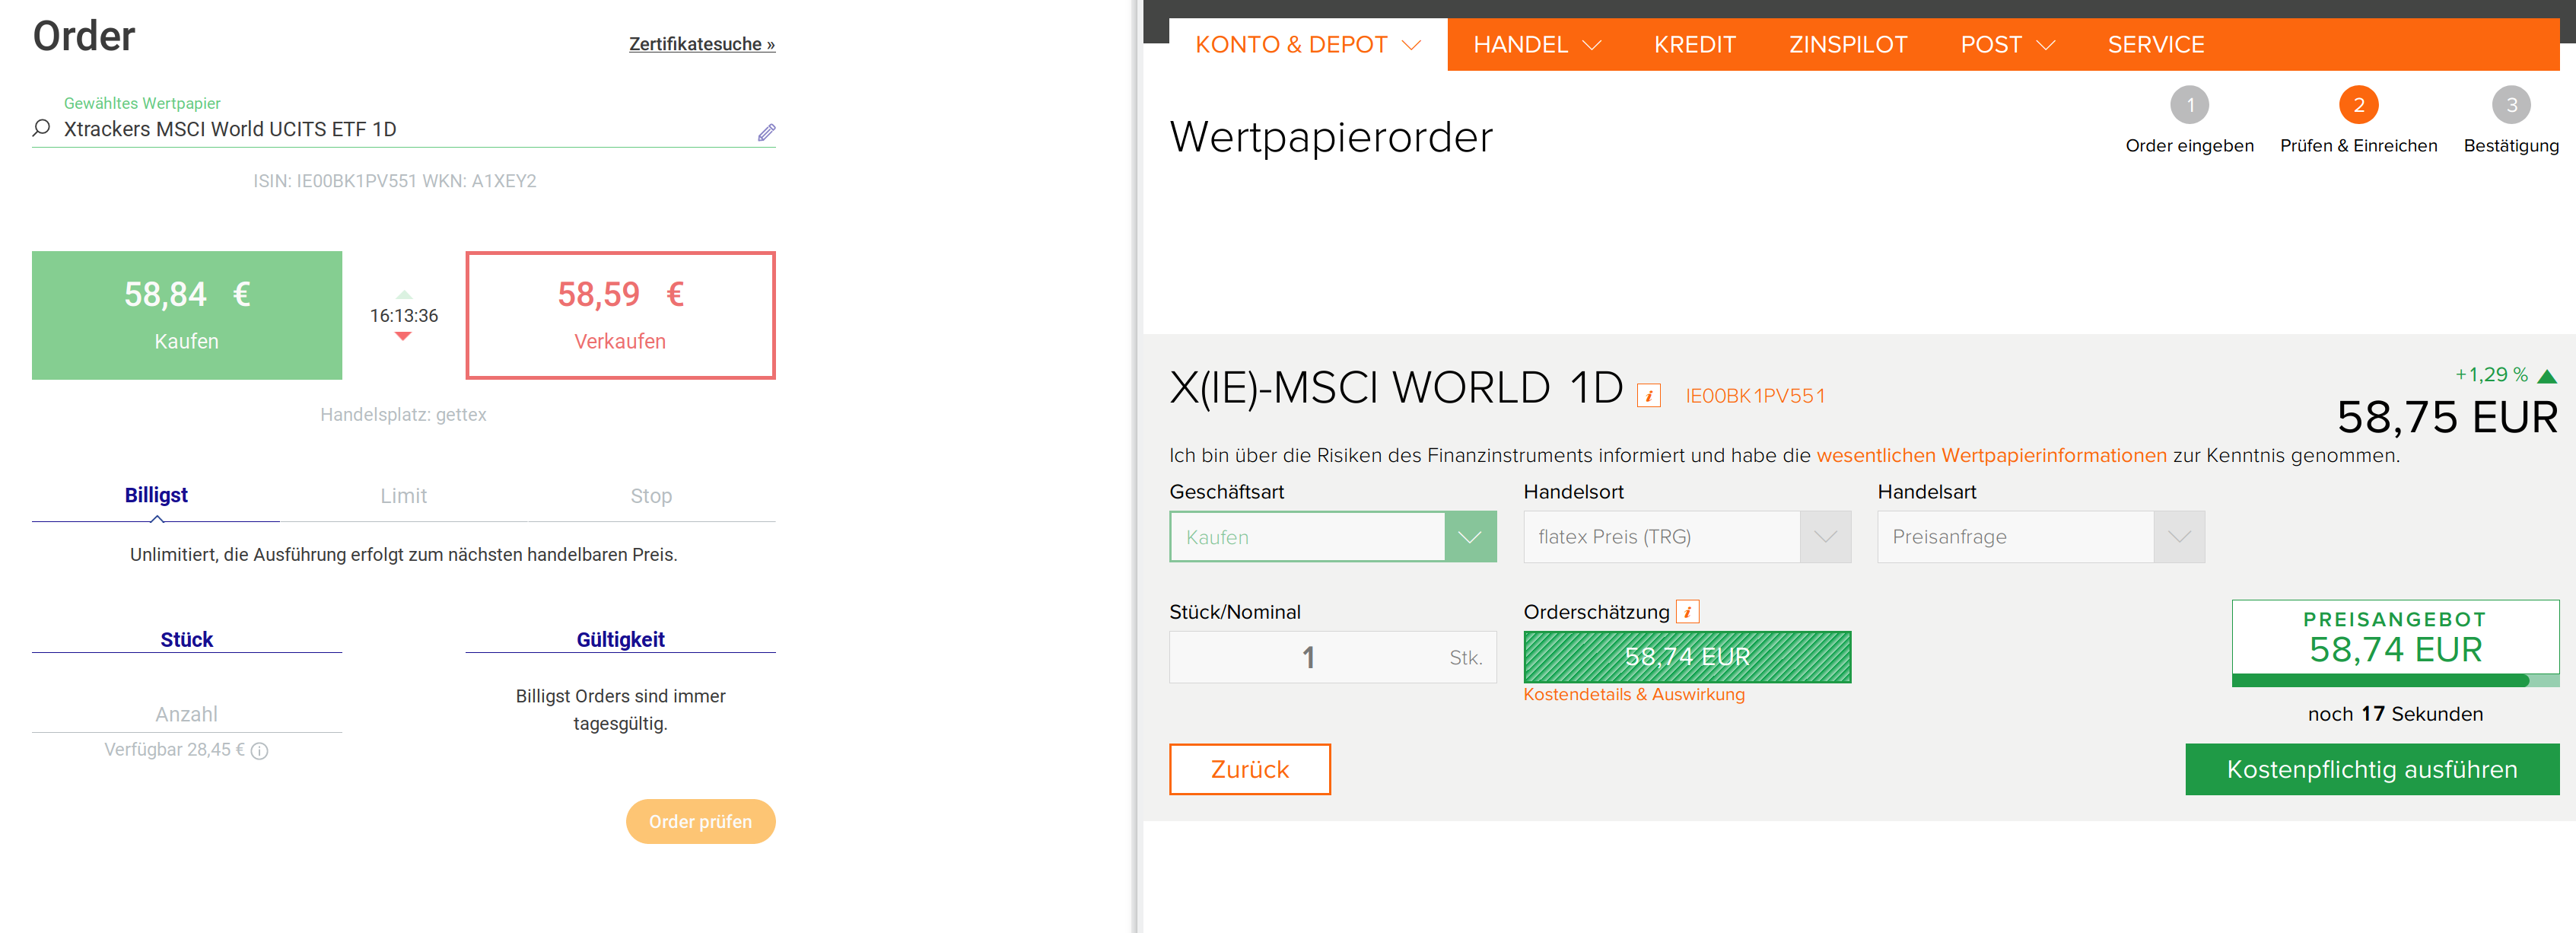Expand the Geschäftsart Kaufen dropdown

coord(1469,537)
